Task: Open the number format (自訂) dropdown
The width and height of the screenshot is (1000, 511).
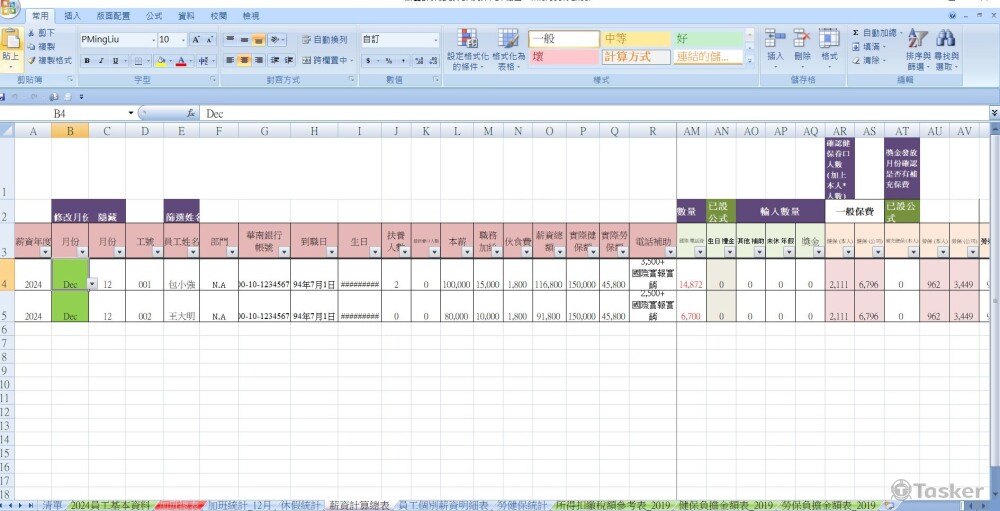Action: point(438,40)
